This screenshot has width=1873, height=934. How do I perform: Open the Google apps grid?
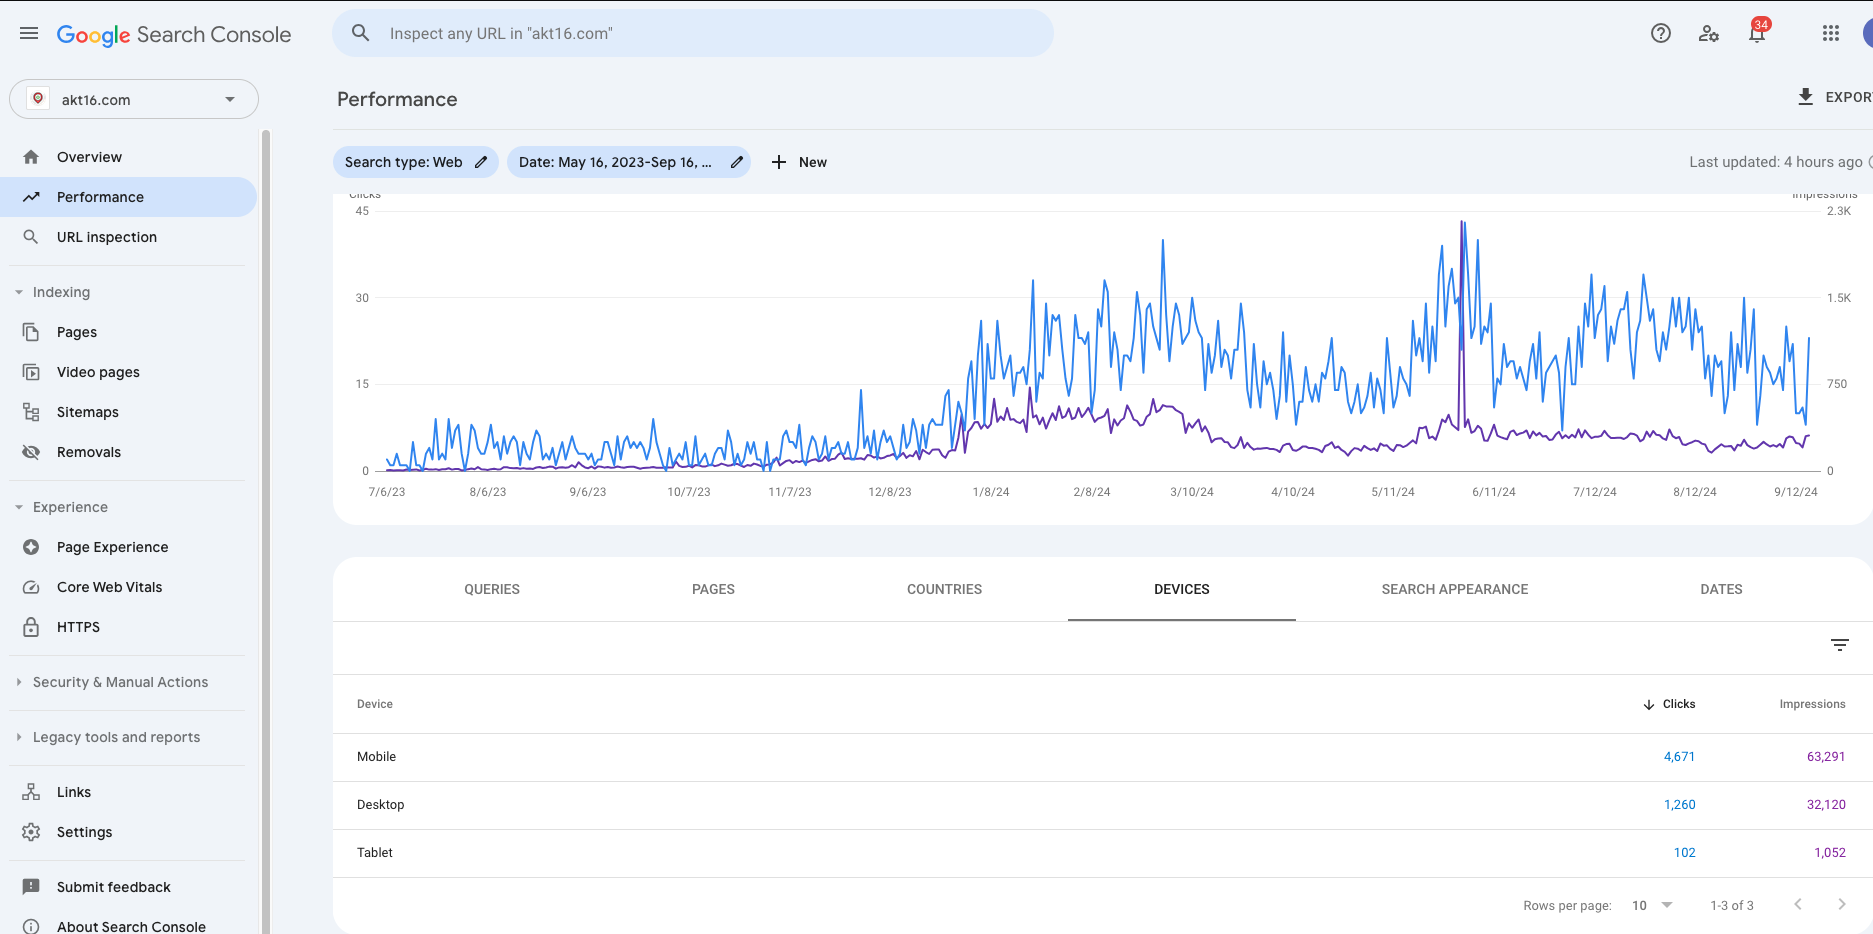coord(1831,33)
